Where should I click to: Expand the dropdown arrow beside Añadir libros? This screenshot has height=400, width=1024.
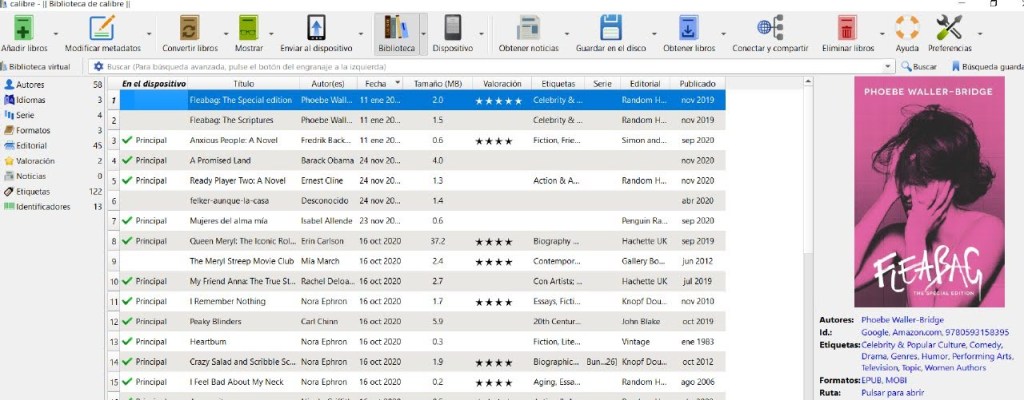(x=54, y=34)
